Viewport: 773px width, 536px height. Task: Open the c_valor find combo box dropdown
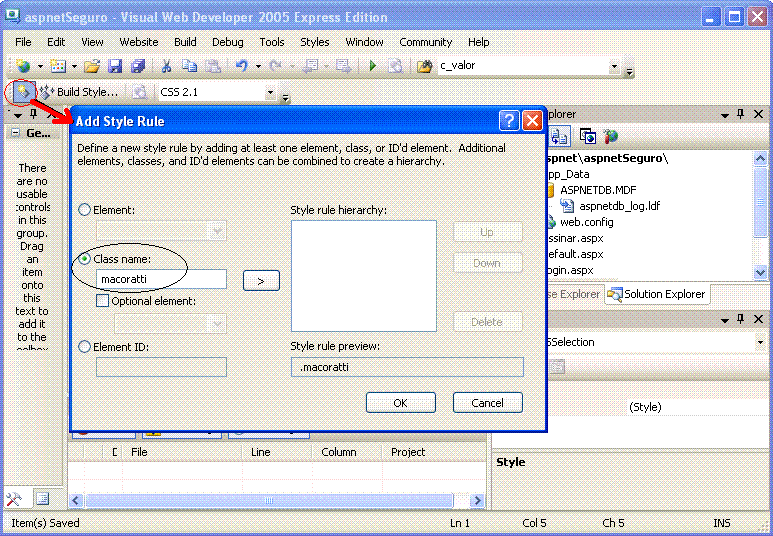click(614, 66)
